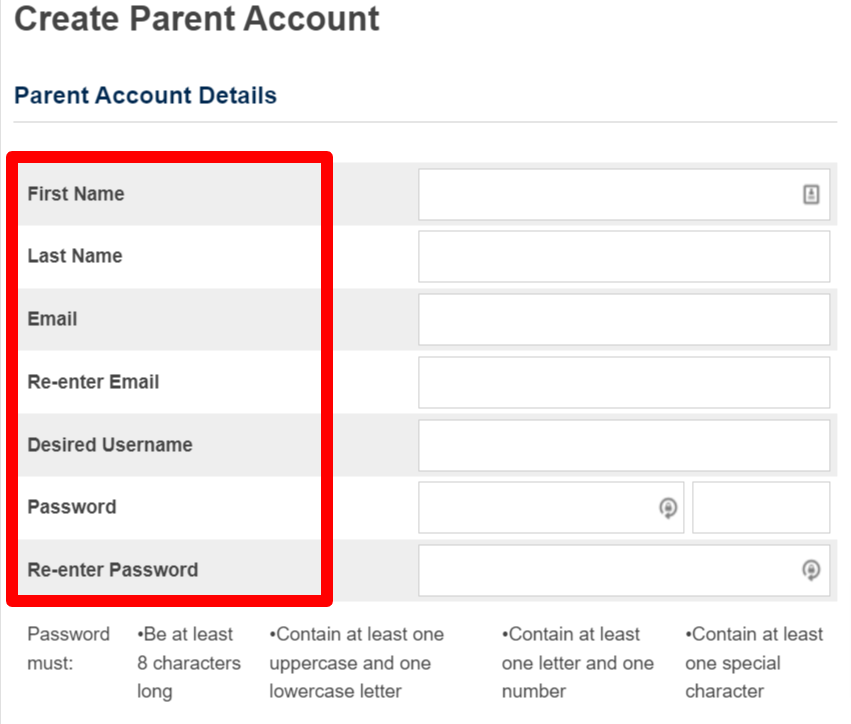Click the "Contain at least one special character" rule
The height and width of the screenshot is (724, 851).
pos(753,662)
